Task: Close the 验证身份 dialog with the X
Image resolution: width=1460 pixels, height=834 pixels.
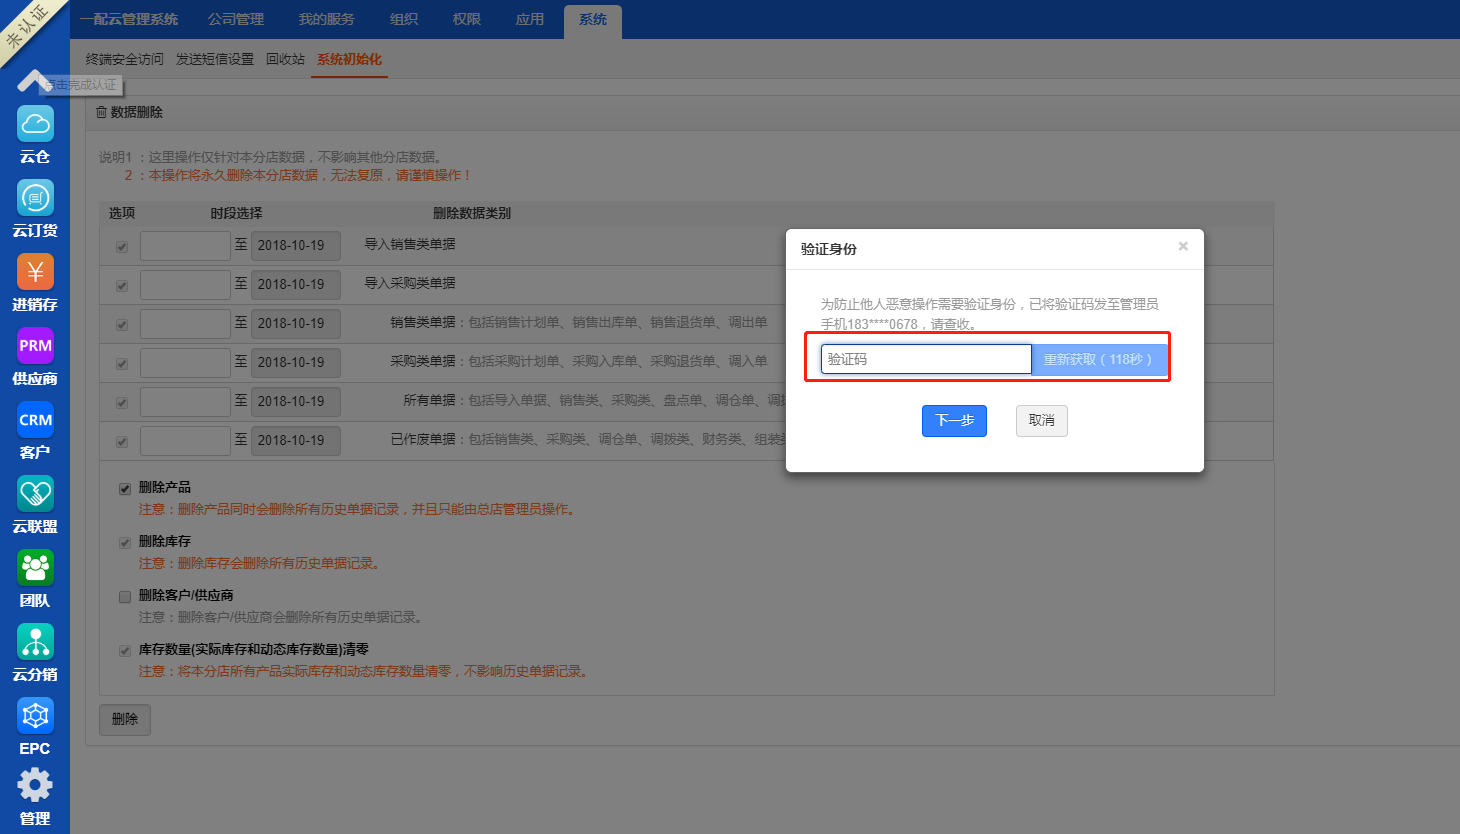Action: 1183,246
